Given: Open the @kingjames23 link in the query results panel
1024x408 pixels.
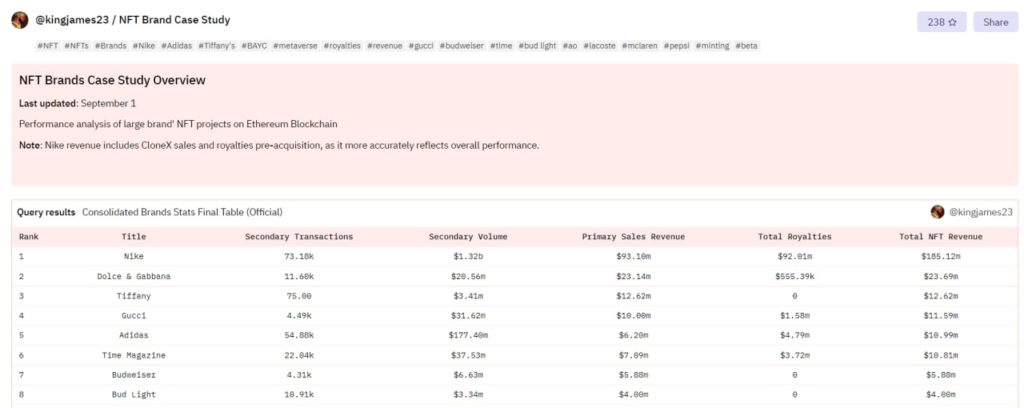Looking at the screenshot, I should [980, 212].
